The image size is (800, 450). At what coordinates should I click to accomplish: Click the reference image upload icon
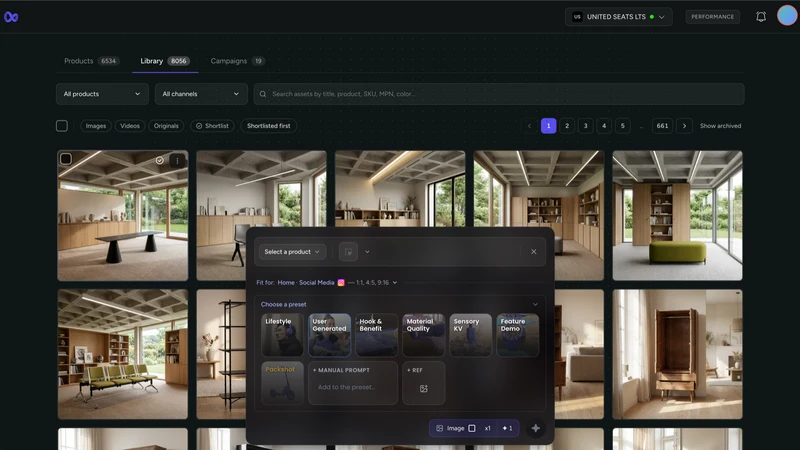pos(423,389)
